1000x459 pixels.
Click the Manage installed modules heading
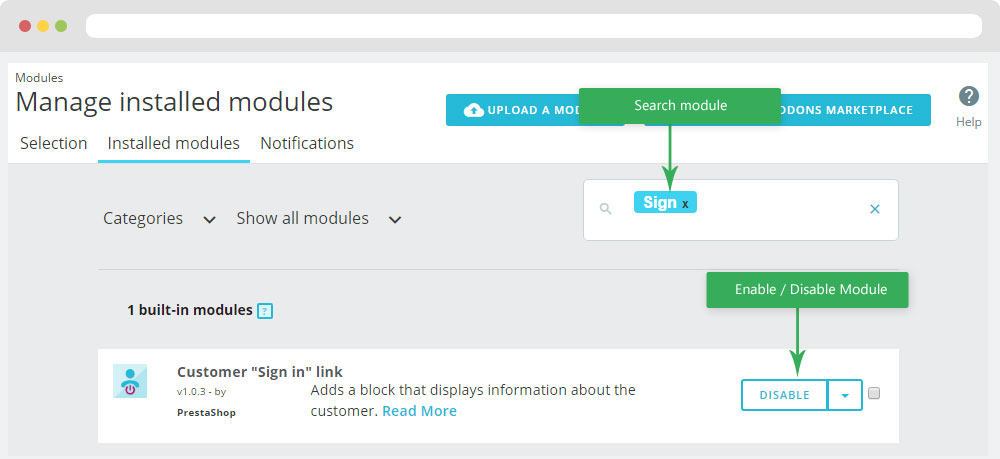[x=174, y=102]
